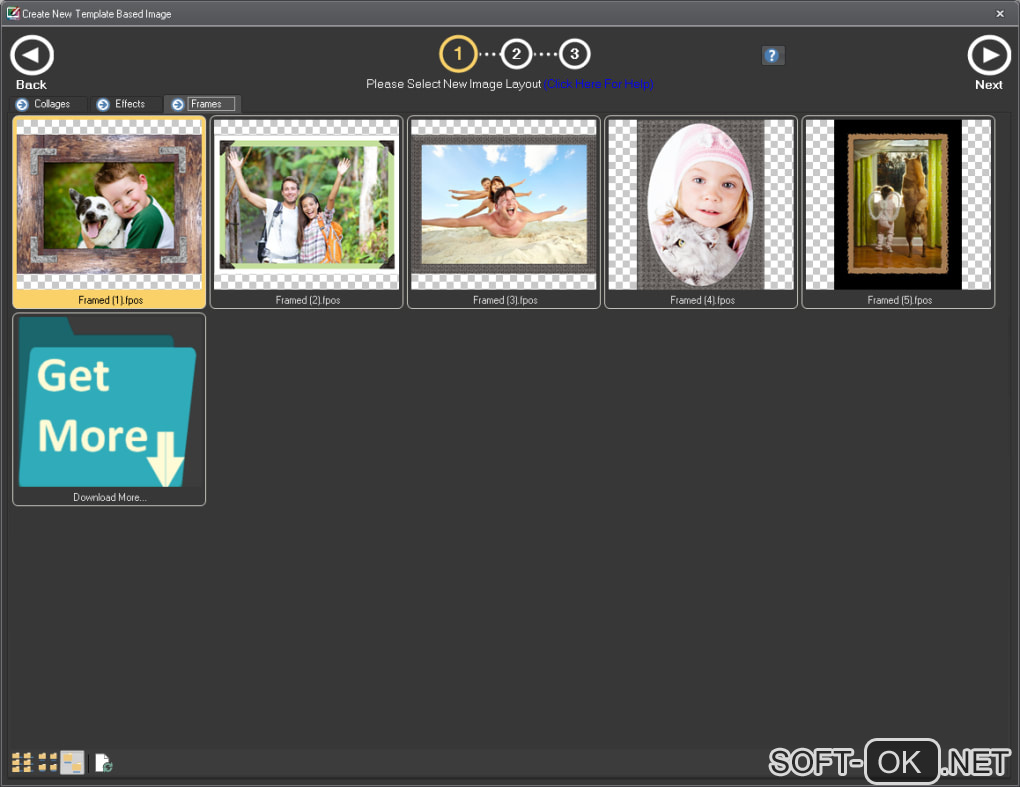Proceed with the Next arrow button

(989, 56)
